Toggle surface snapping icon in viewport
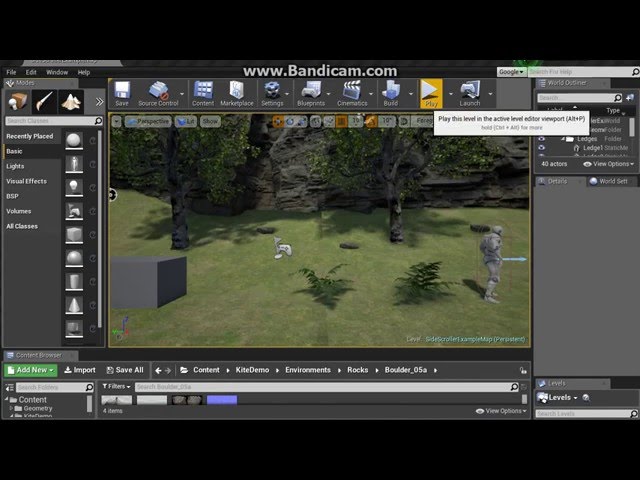The height and width of the screenshot is (480, 640). pos(329,121)
